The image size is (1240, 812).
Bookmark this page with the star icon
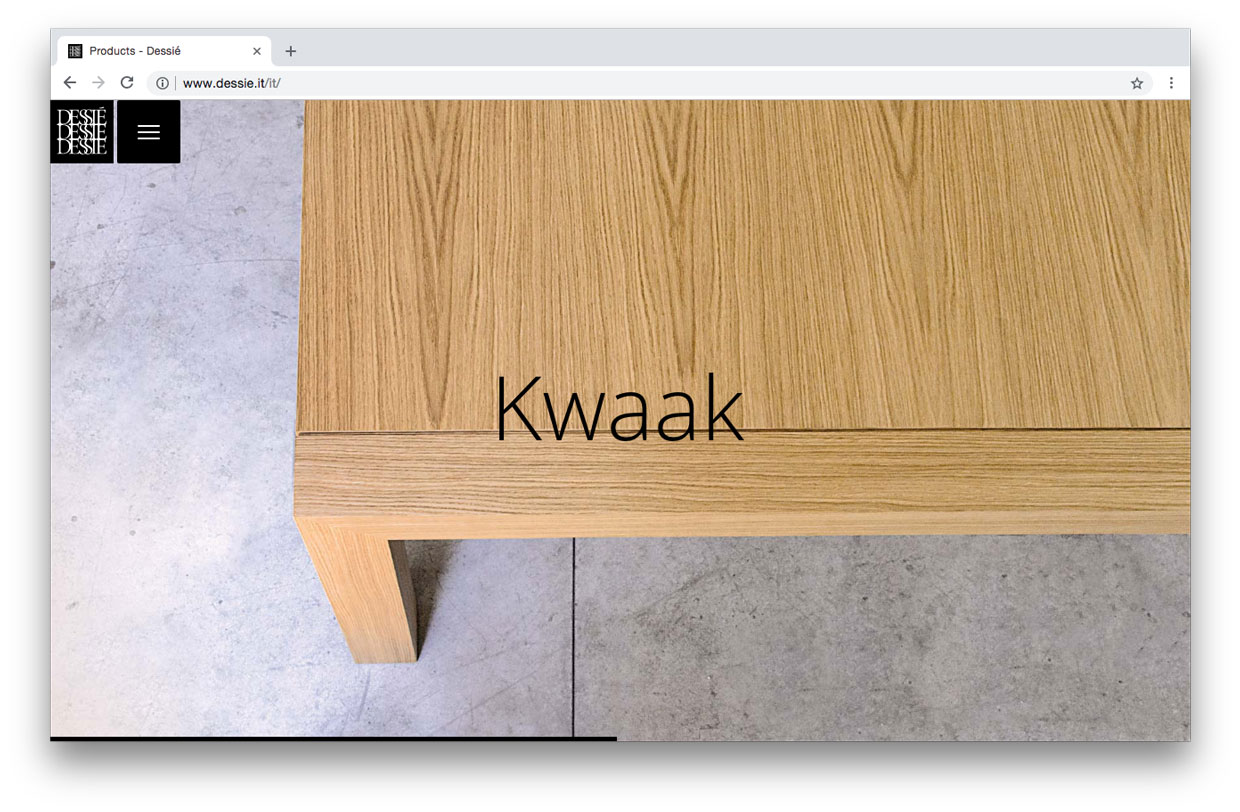tap(1137, 83)
